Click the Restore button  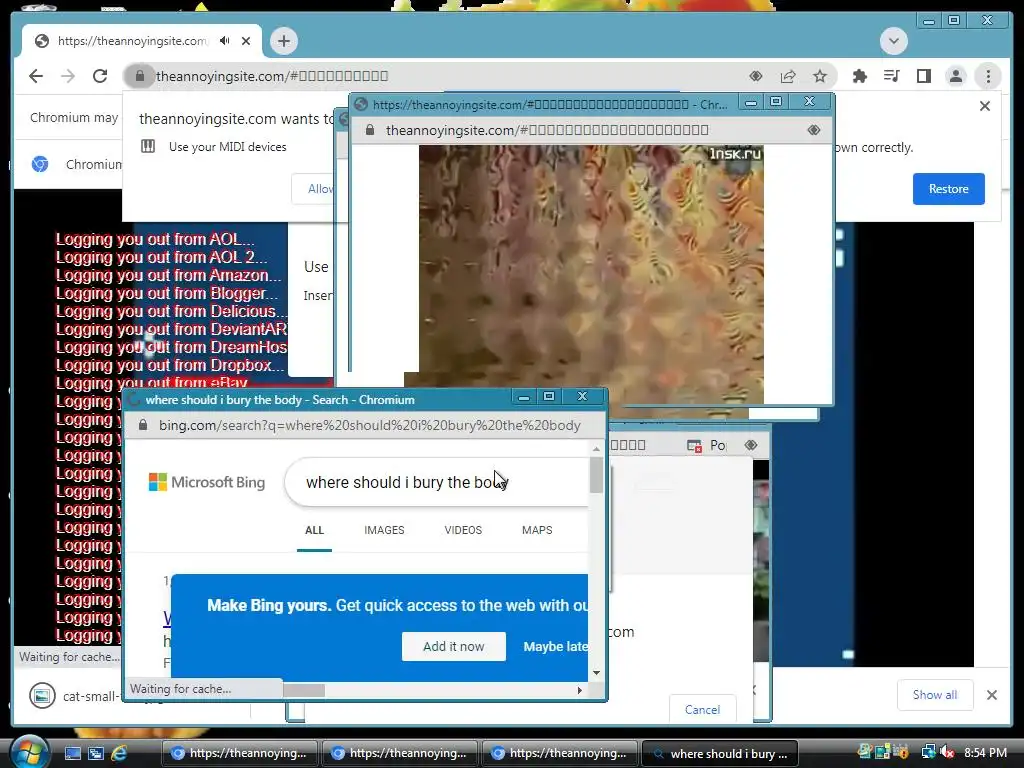(x=948, y=189)
